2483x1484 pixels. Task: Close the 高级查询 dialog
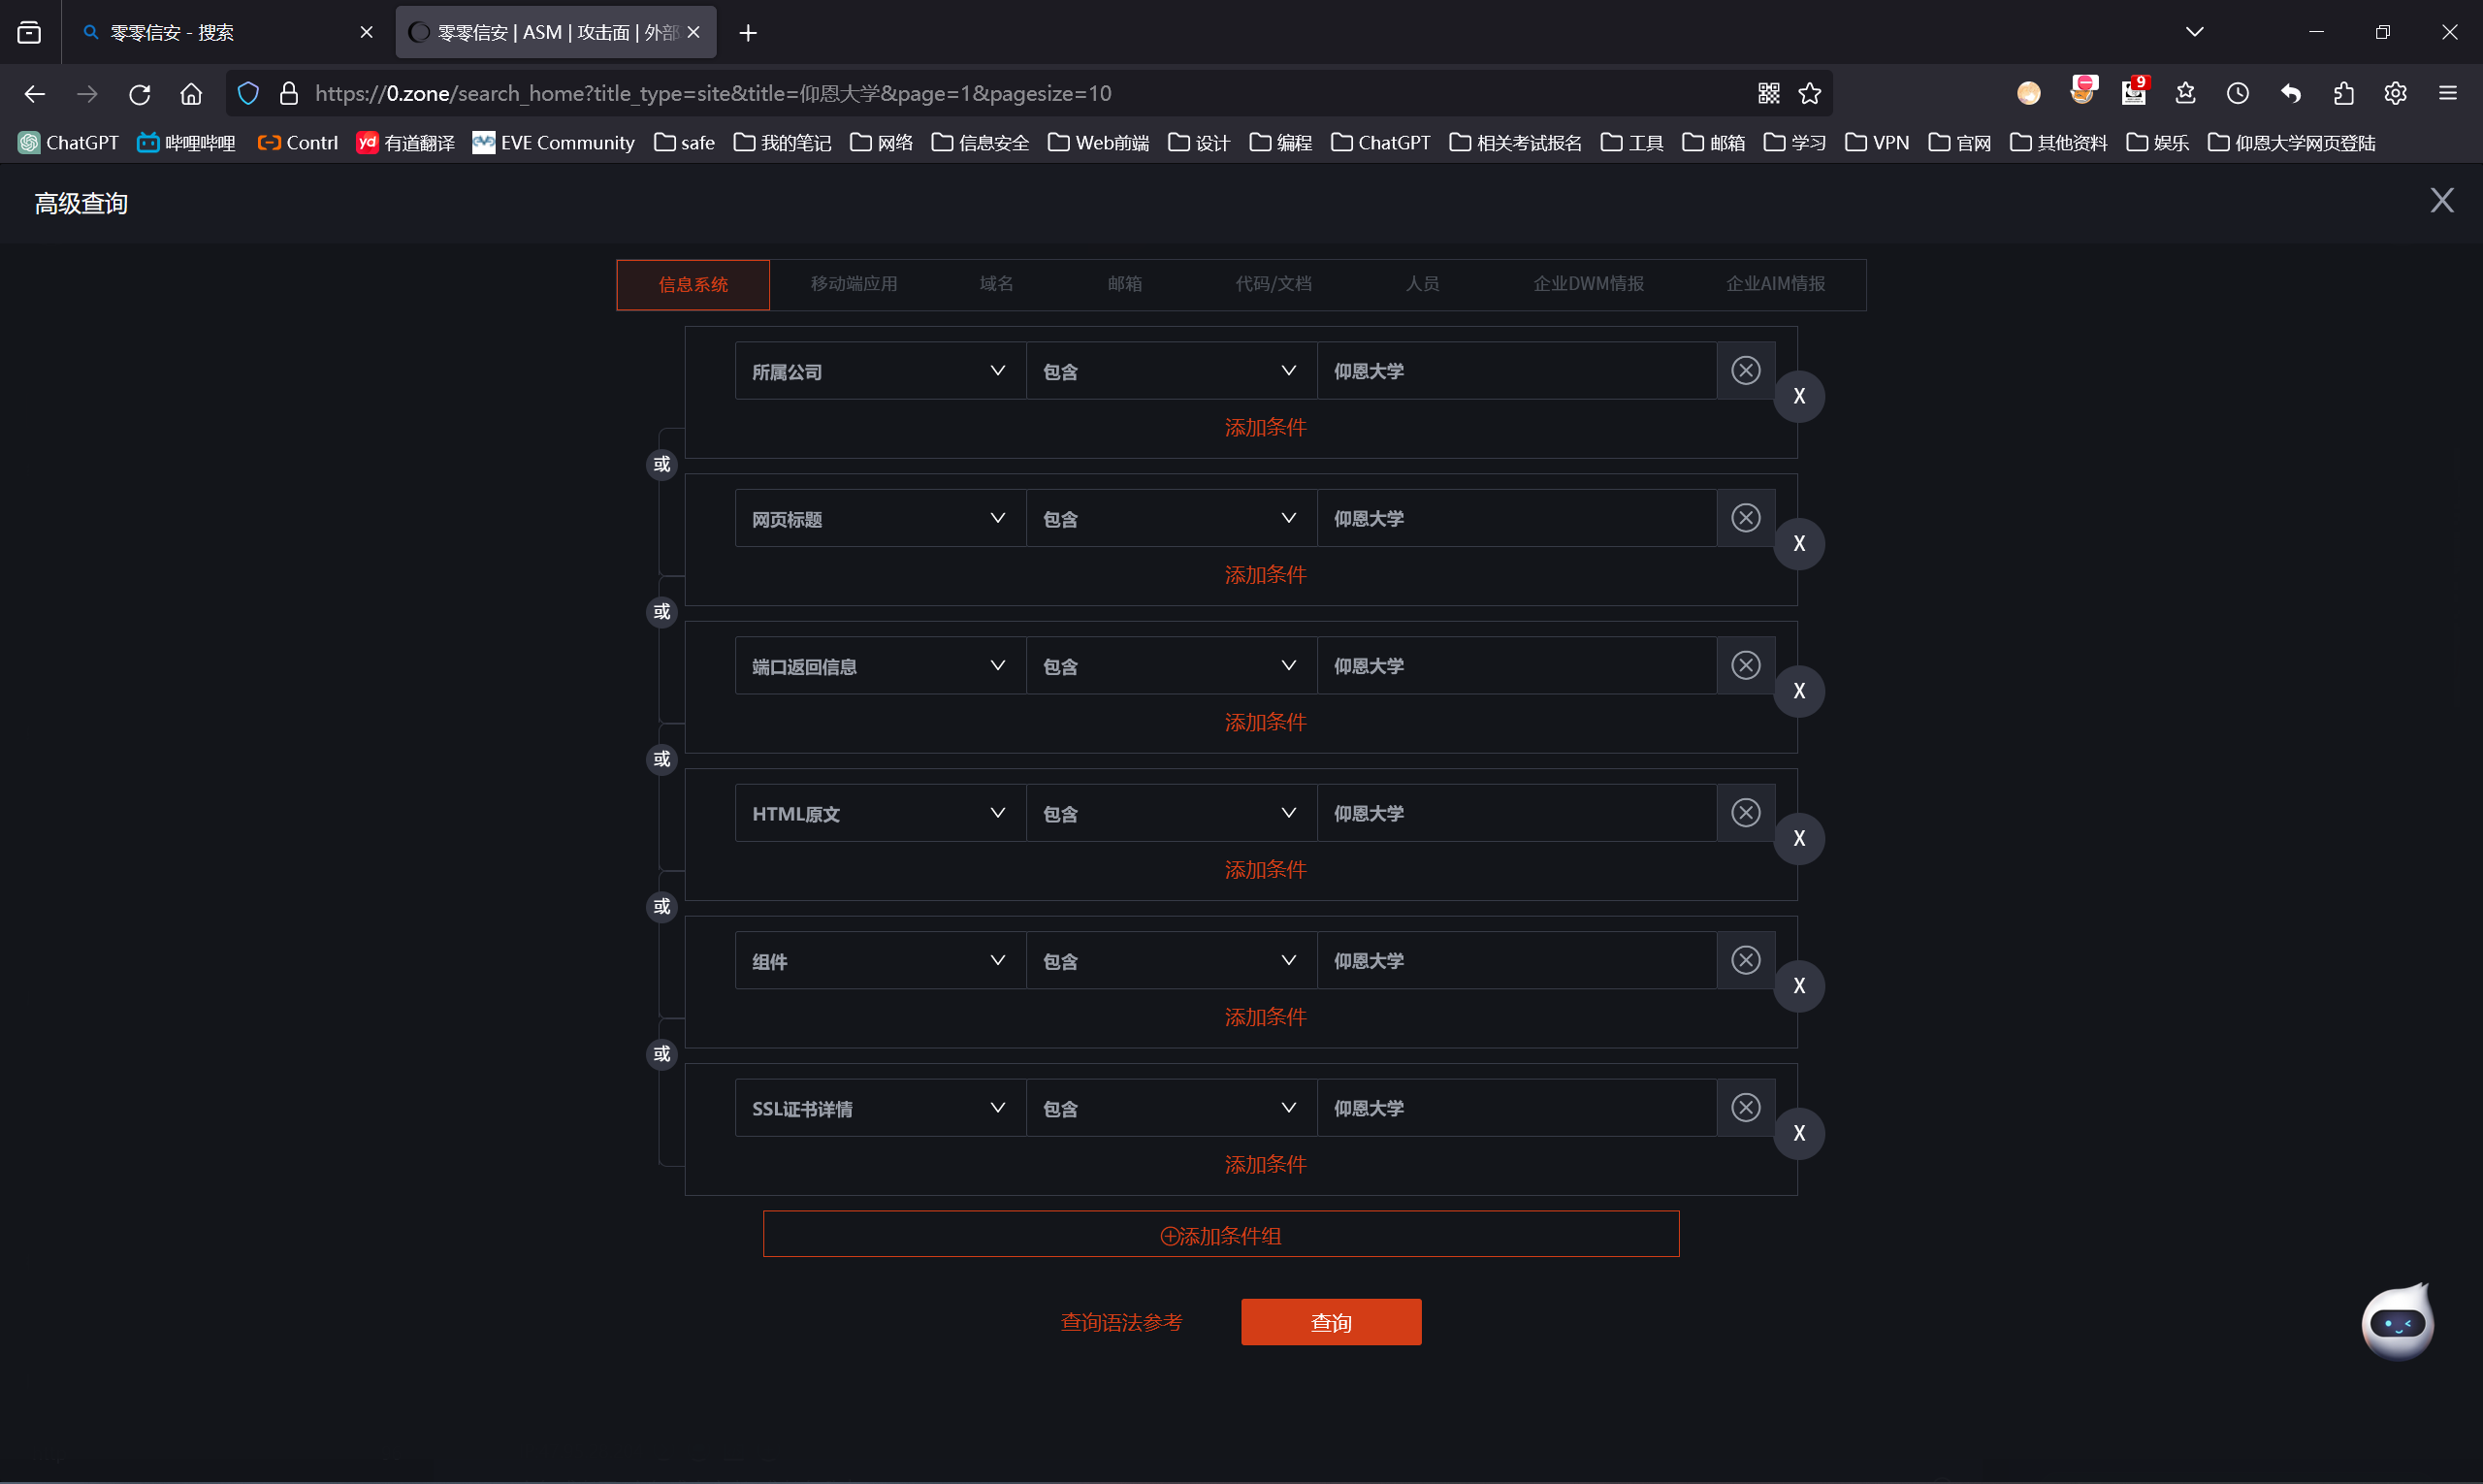[x=2441, y=201]
